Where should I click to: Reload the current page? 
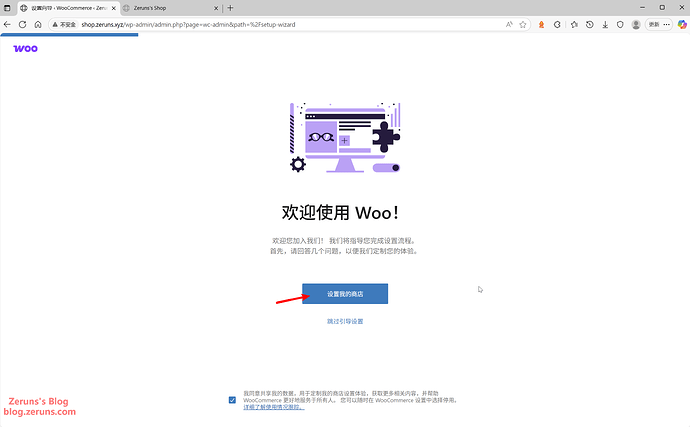(x=22, y=25)
